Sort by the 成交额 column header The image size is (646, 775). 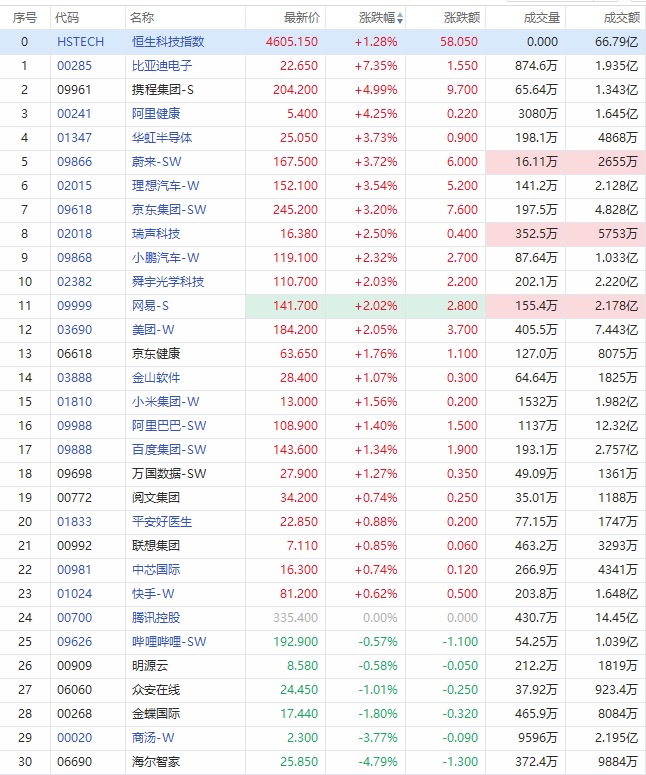pyautogui.click(x=622, y=18)
